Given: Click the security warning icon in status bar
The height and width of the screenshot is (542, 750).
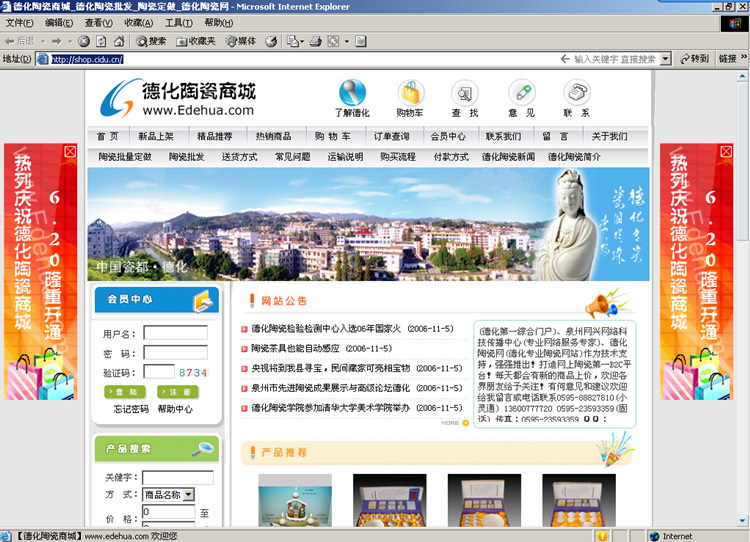Looking at the screenshot, I should click(x=602, y=536).
